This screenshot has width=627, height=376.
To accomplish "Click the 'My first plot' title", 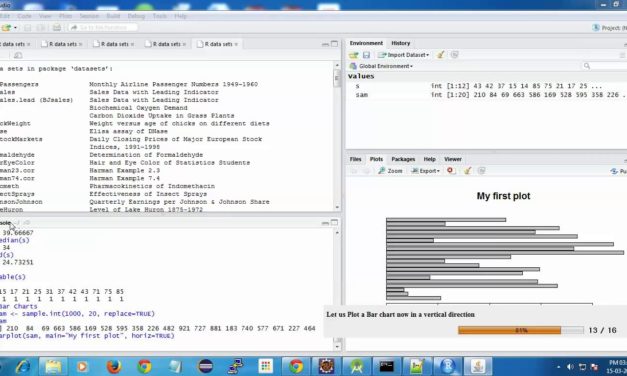I will (x=503, y=196).
